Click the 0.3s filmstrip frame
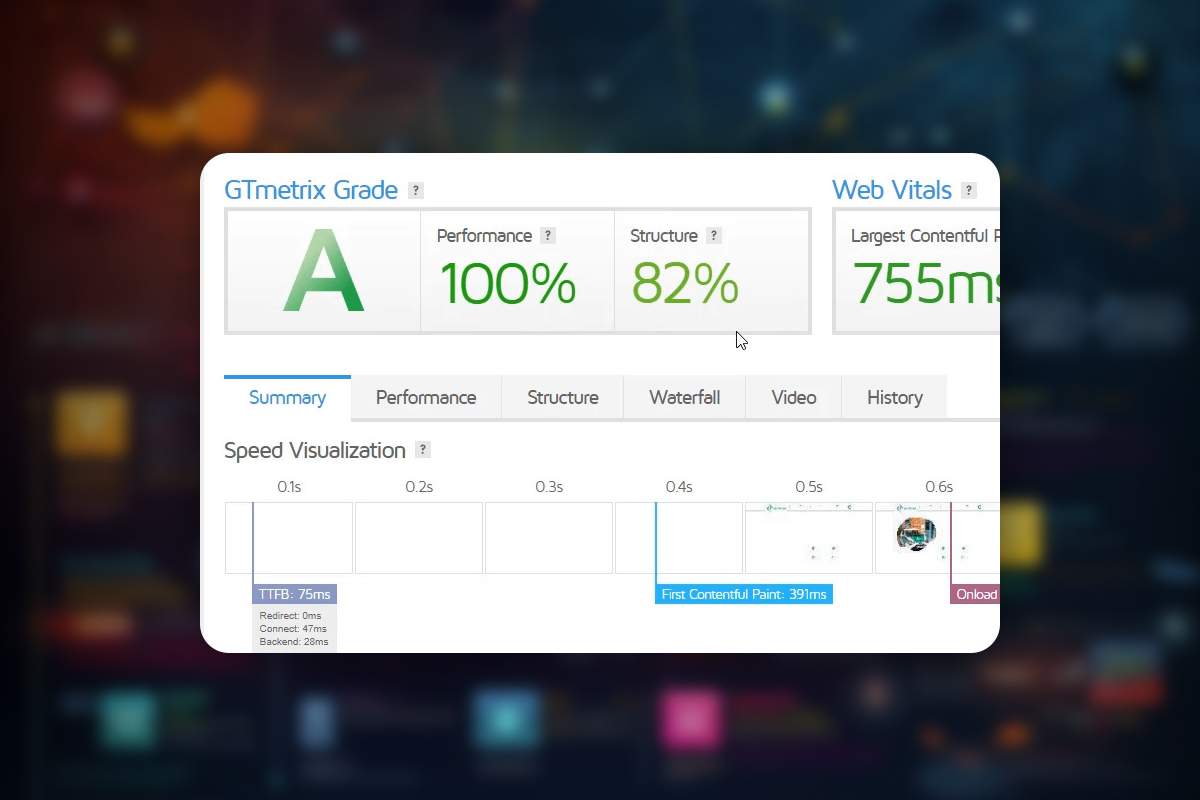 coord(549,538)
